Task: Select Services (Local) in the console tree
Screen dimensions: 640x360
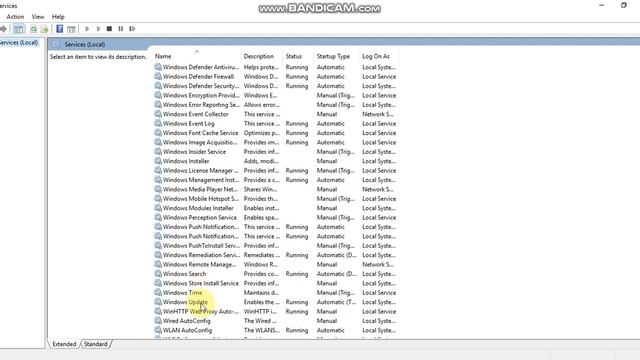Action: pyautogui.click(x=19, y=42)
